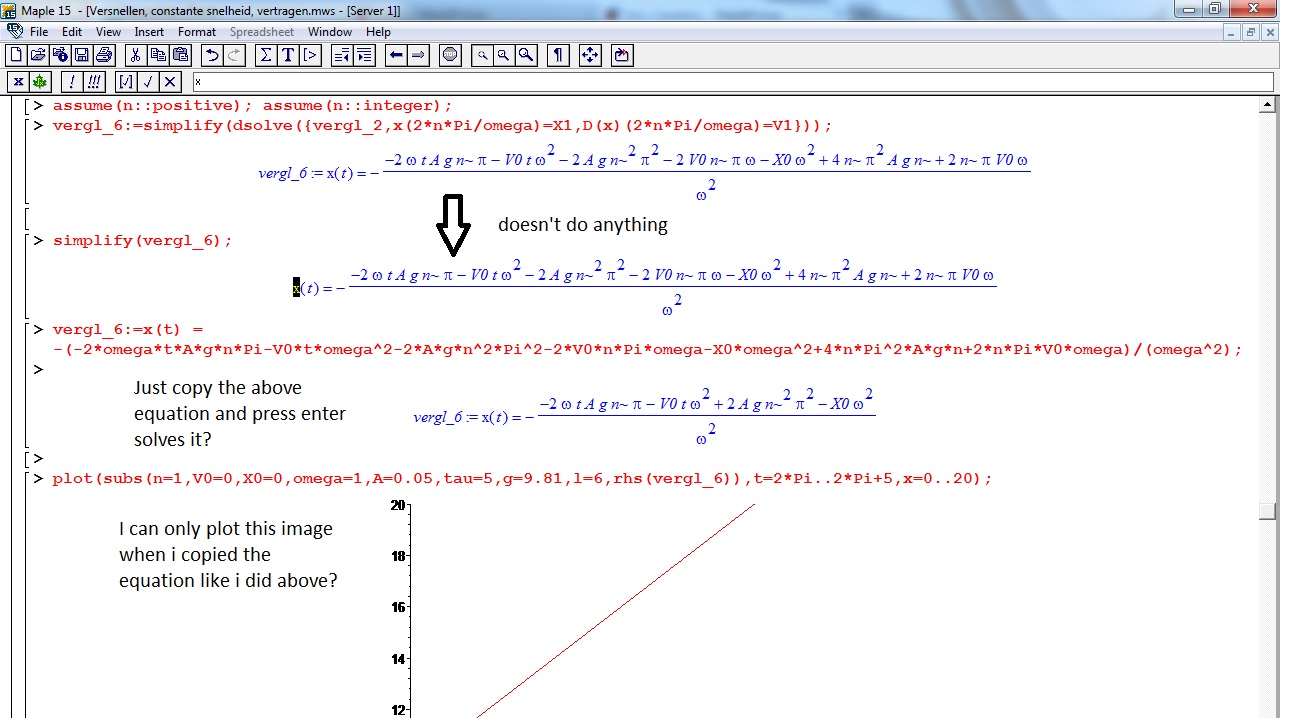This screenshot has height=718, width=1290.
Task: Open the File menu
Action: (x=39, y=32)
